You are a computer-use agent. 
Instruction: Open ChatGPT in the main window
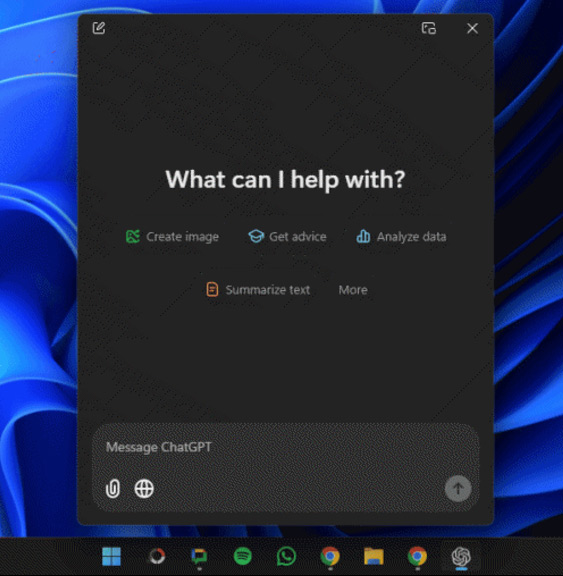pyautogui.click(x=429, y=28)
